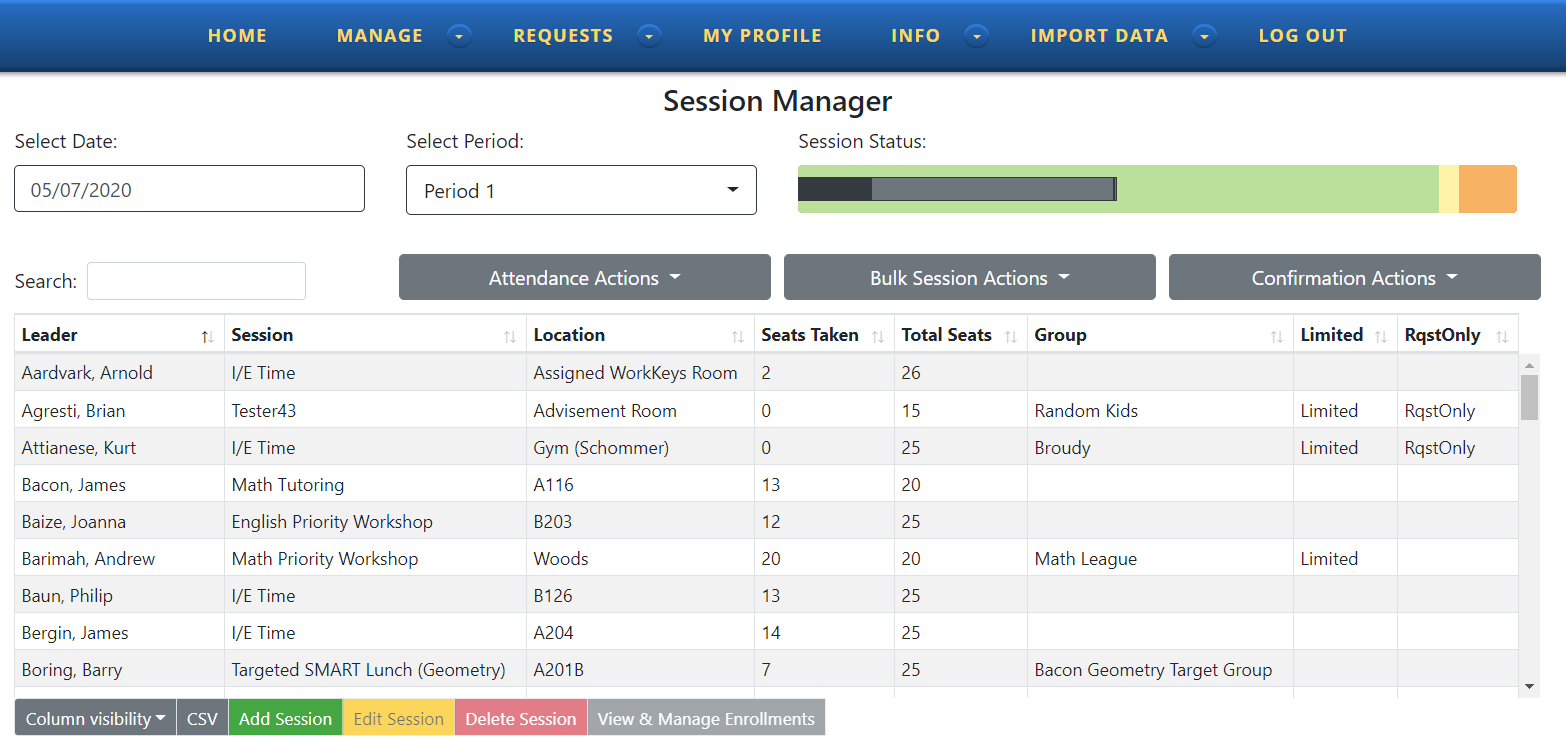The width and height of the screenshot is (1566, 749).
Task: Expand the Info menu arrow icon
Action: (x=977, y=36)
